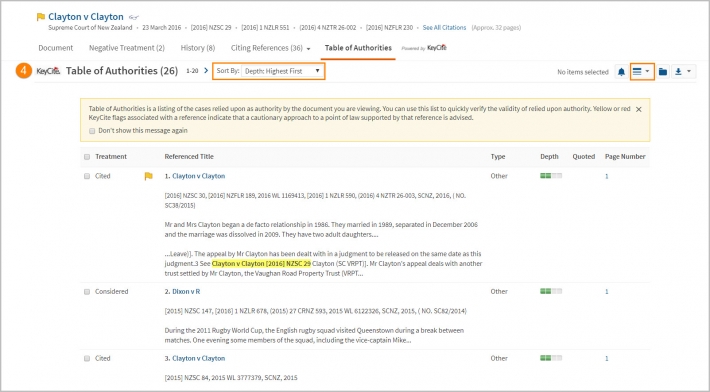
Task: Click the yellow KeyCite flag beside case title
Action: coord(41,17)
